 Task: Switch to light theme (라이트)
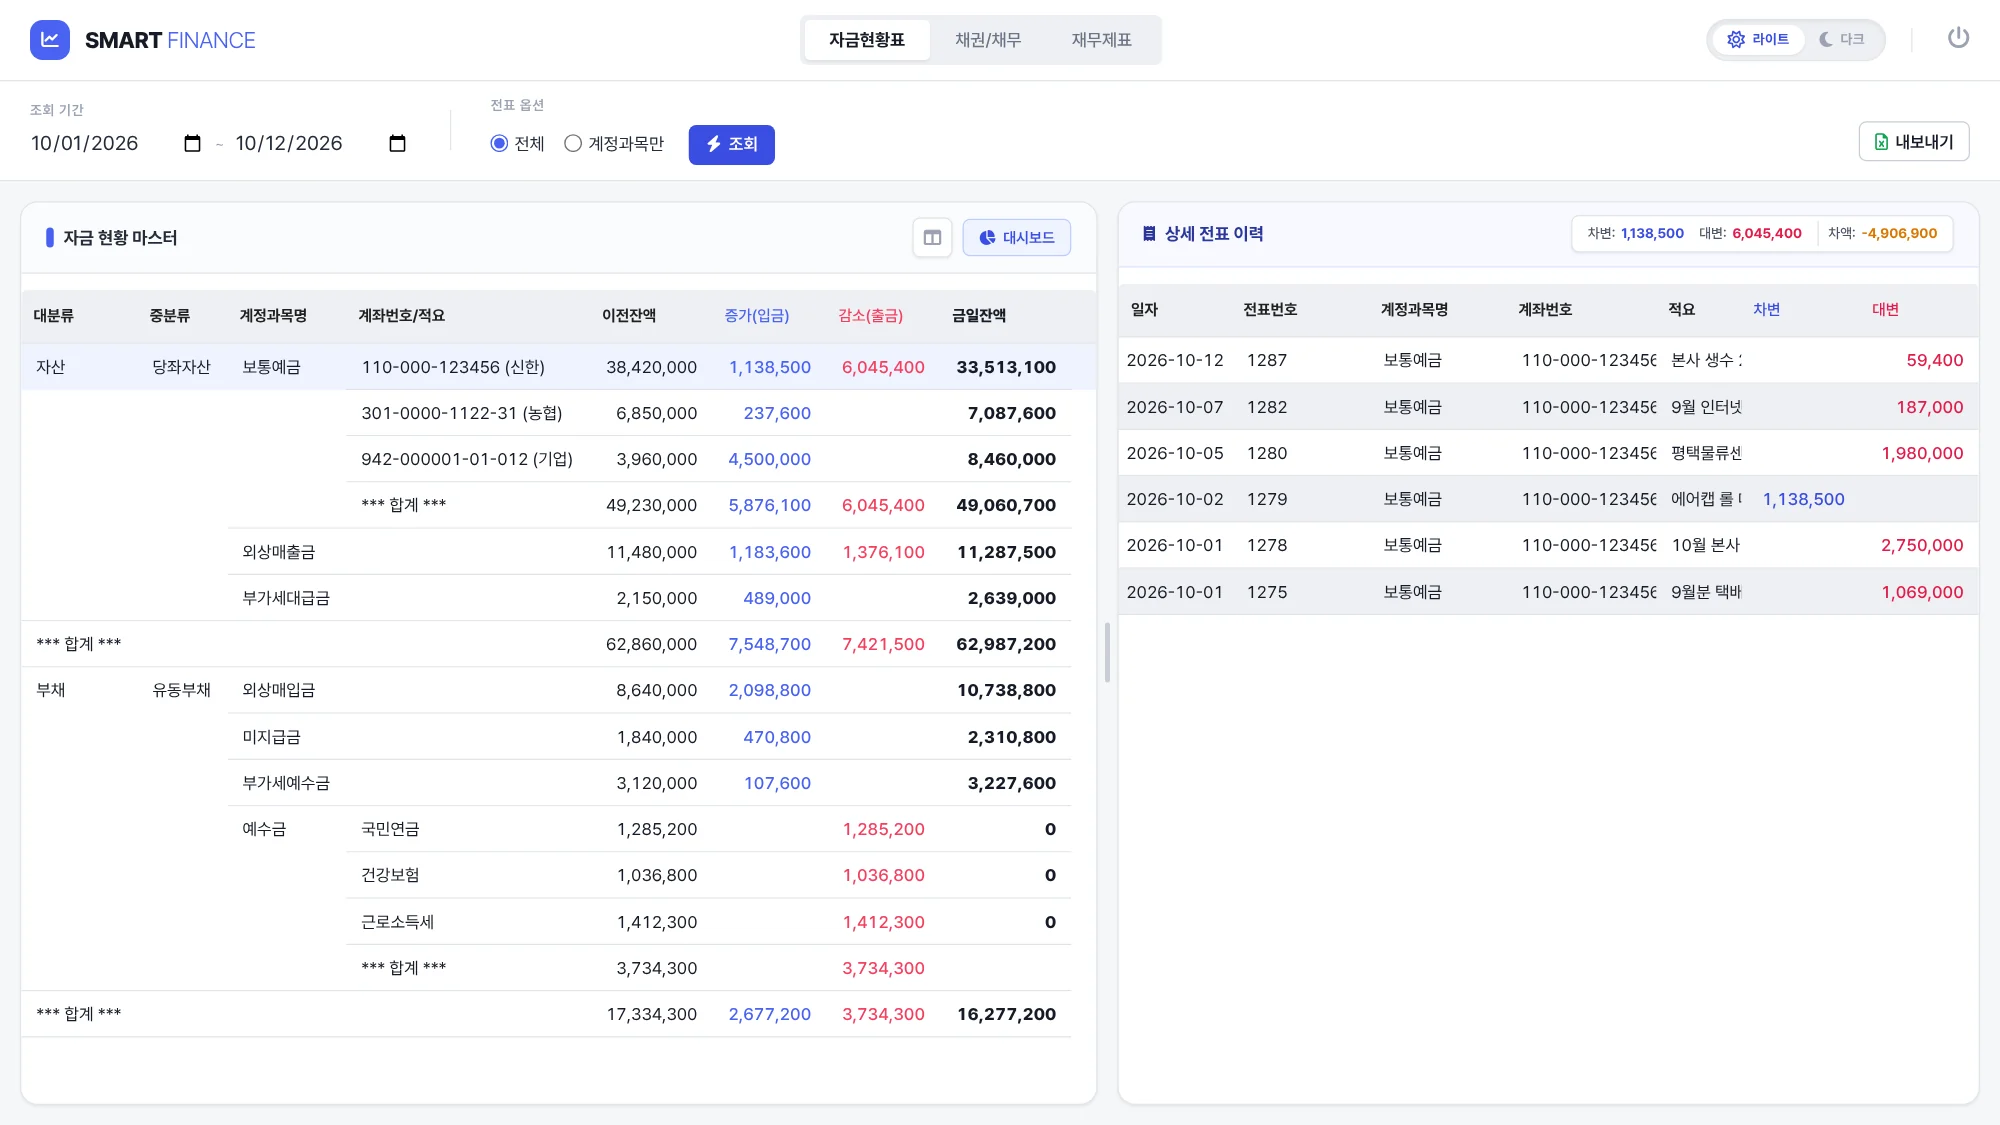1758,39
